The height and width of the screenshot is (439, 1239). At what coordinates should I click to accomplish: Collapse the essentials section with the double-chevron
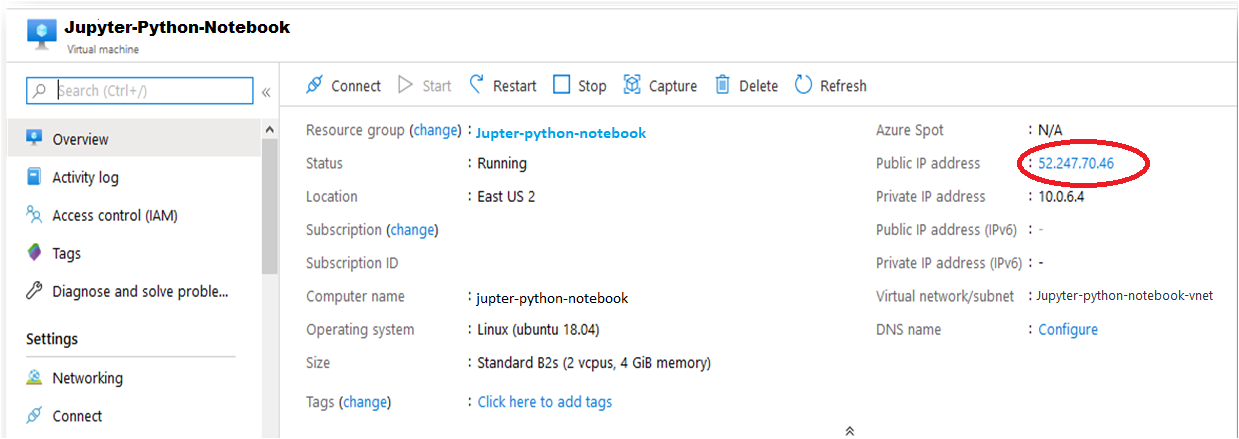point(849,431)
